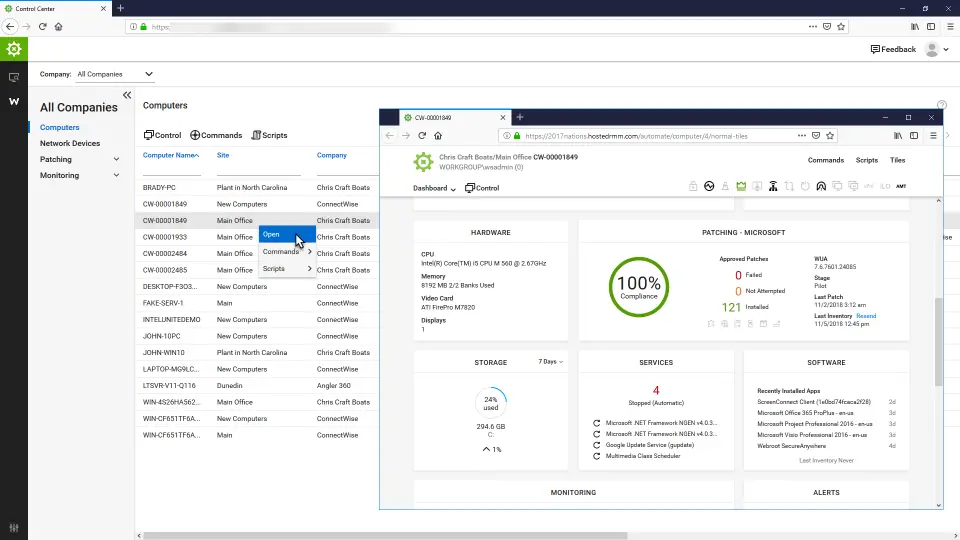Open the sidebar monitor icon
This screenshot has width=960, height=540.
13,77
